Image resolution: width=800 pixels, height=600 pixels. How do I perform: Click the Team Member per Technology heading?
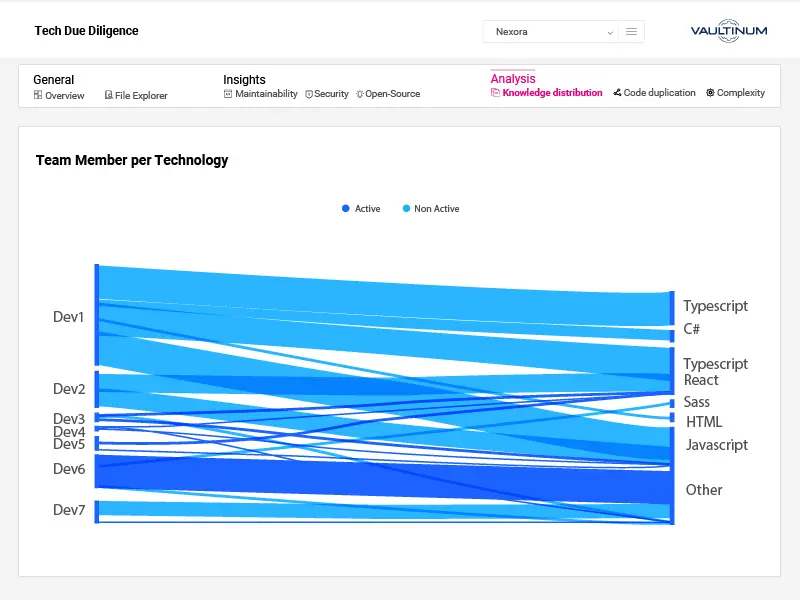[132, 160]
